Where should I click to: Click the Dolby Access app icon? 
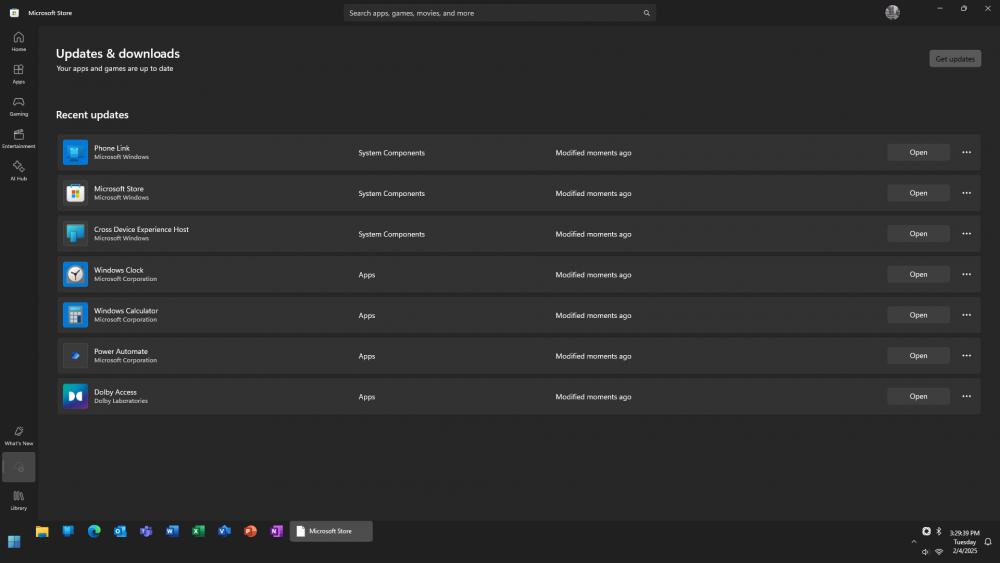click(x=75, y=396)
